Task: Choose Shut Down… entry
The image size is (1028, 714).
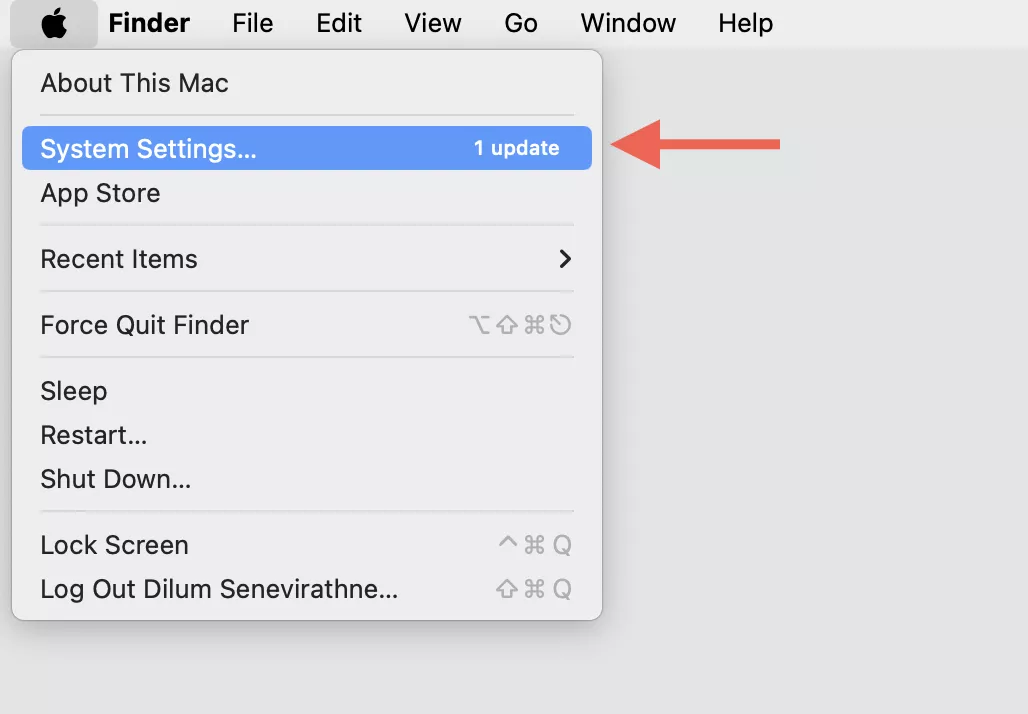Action: point(307,479)
